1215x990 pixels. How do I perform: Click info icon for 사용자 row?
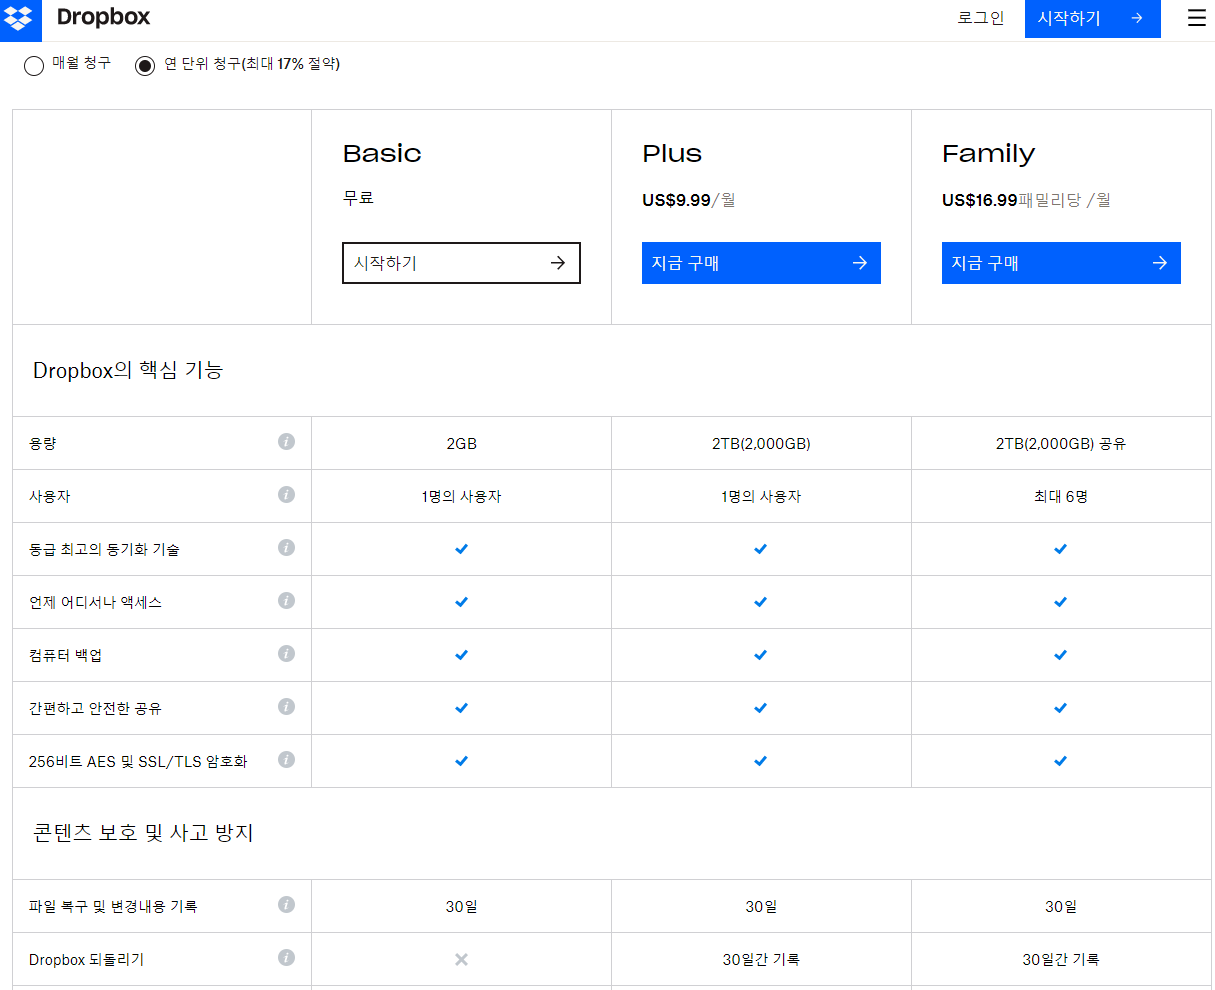coord(286,494)
